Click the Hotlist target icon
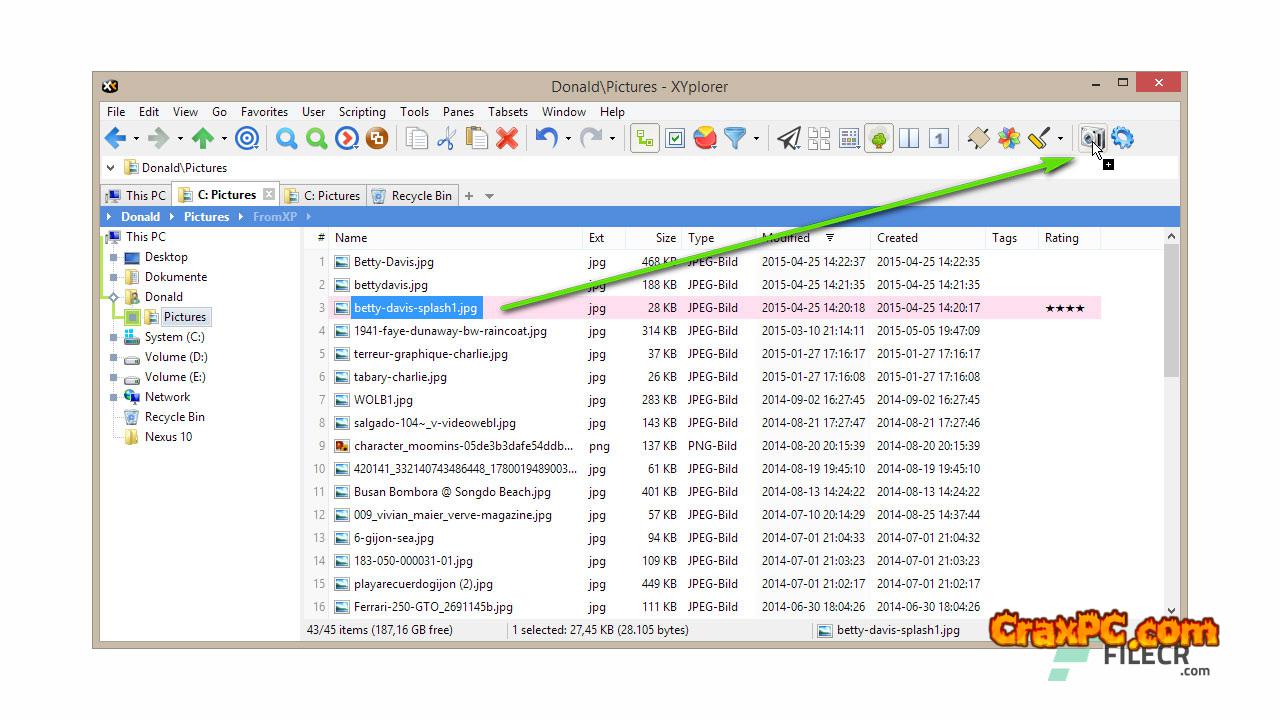This screenshot has height=720, width=1280. (247, 139)
